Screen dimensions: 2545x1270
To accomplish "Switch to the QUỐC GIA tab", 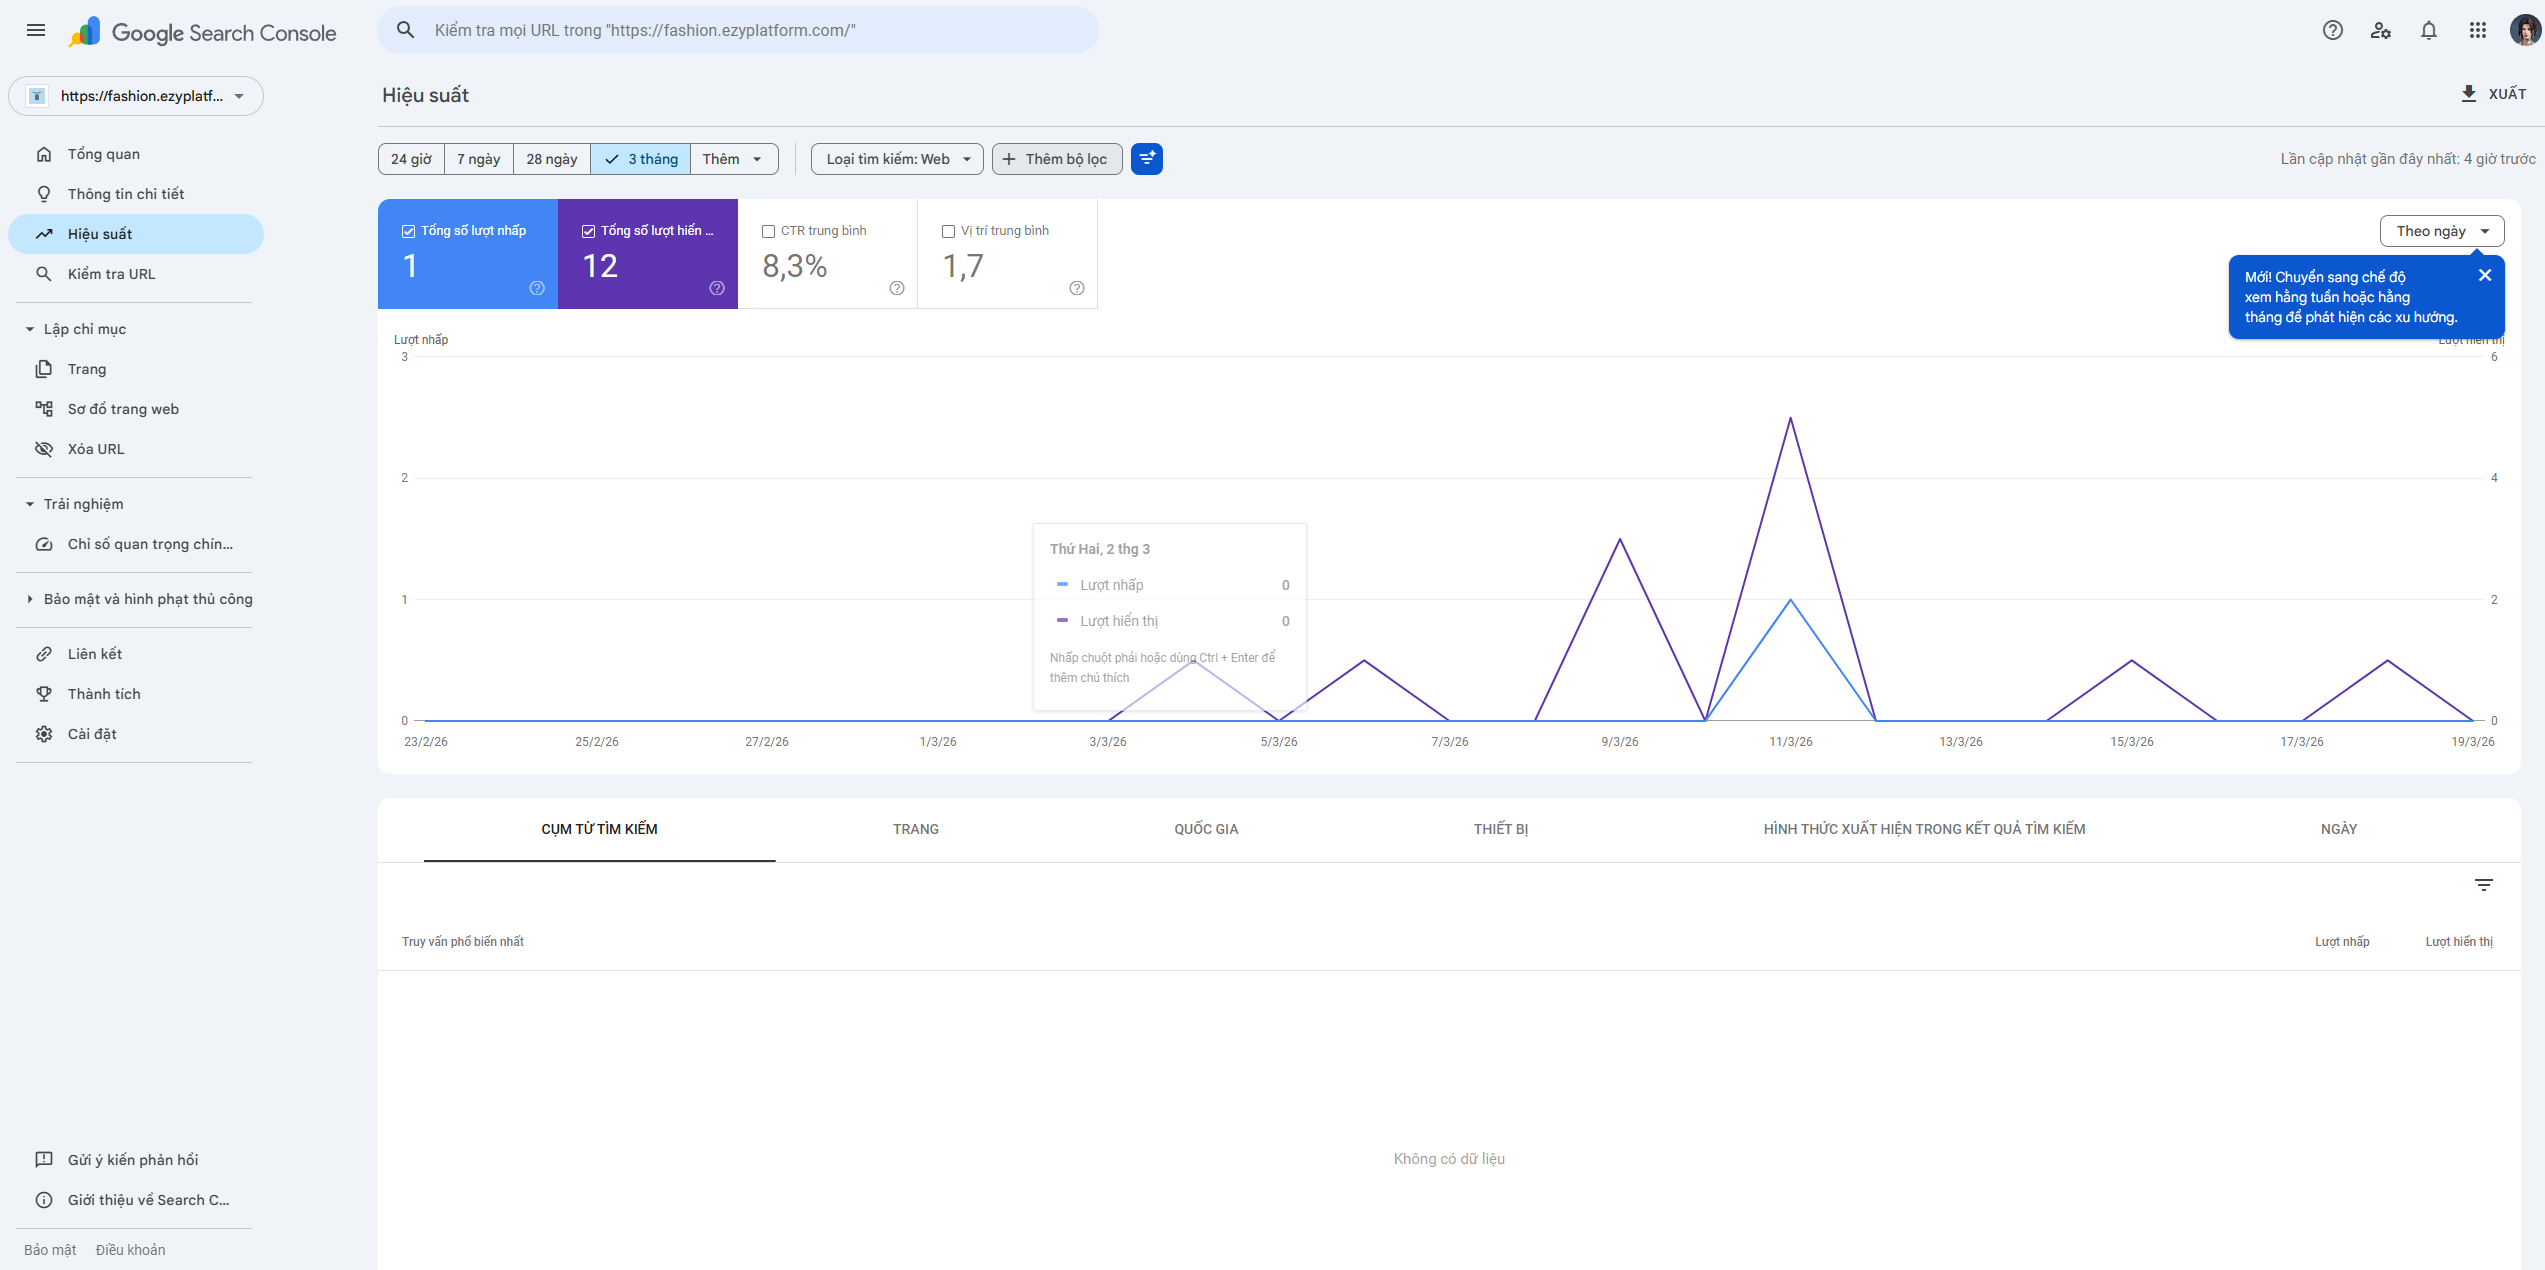I will point(1206,829).
